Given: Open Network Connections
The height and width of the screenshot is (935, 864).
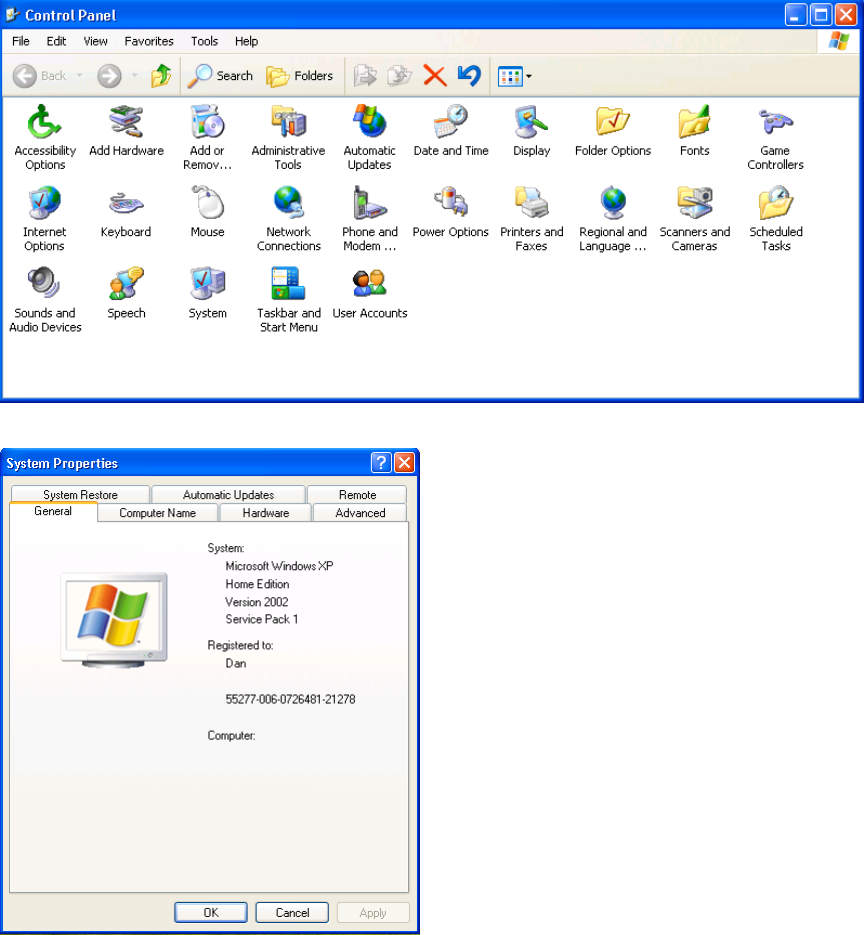Looking at the screenshot, I should (x=289, y=219).
